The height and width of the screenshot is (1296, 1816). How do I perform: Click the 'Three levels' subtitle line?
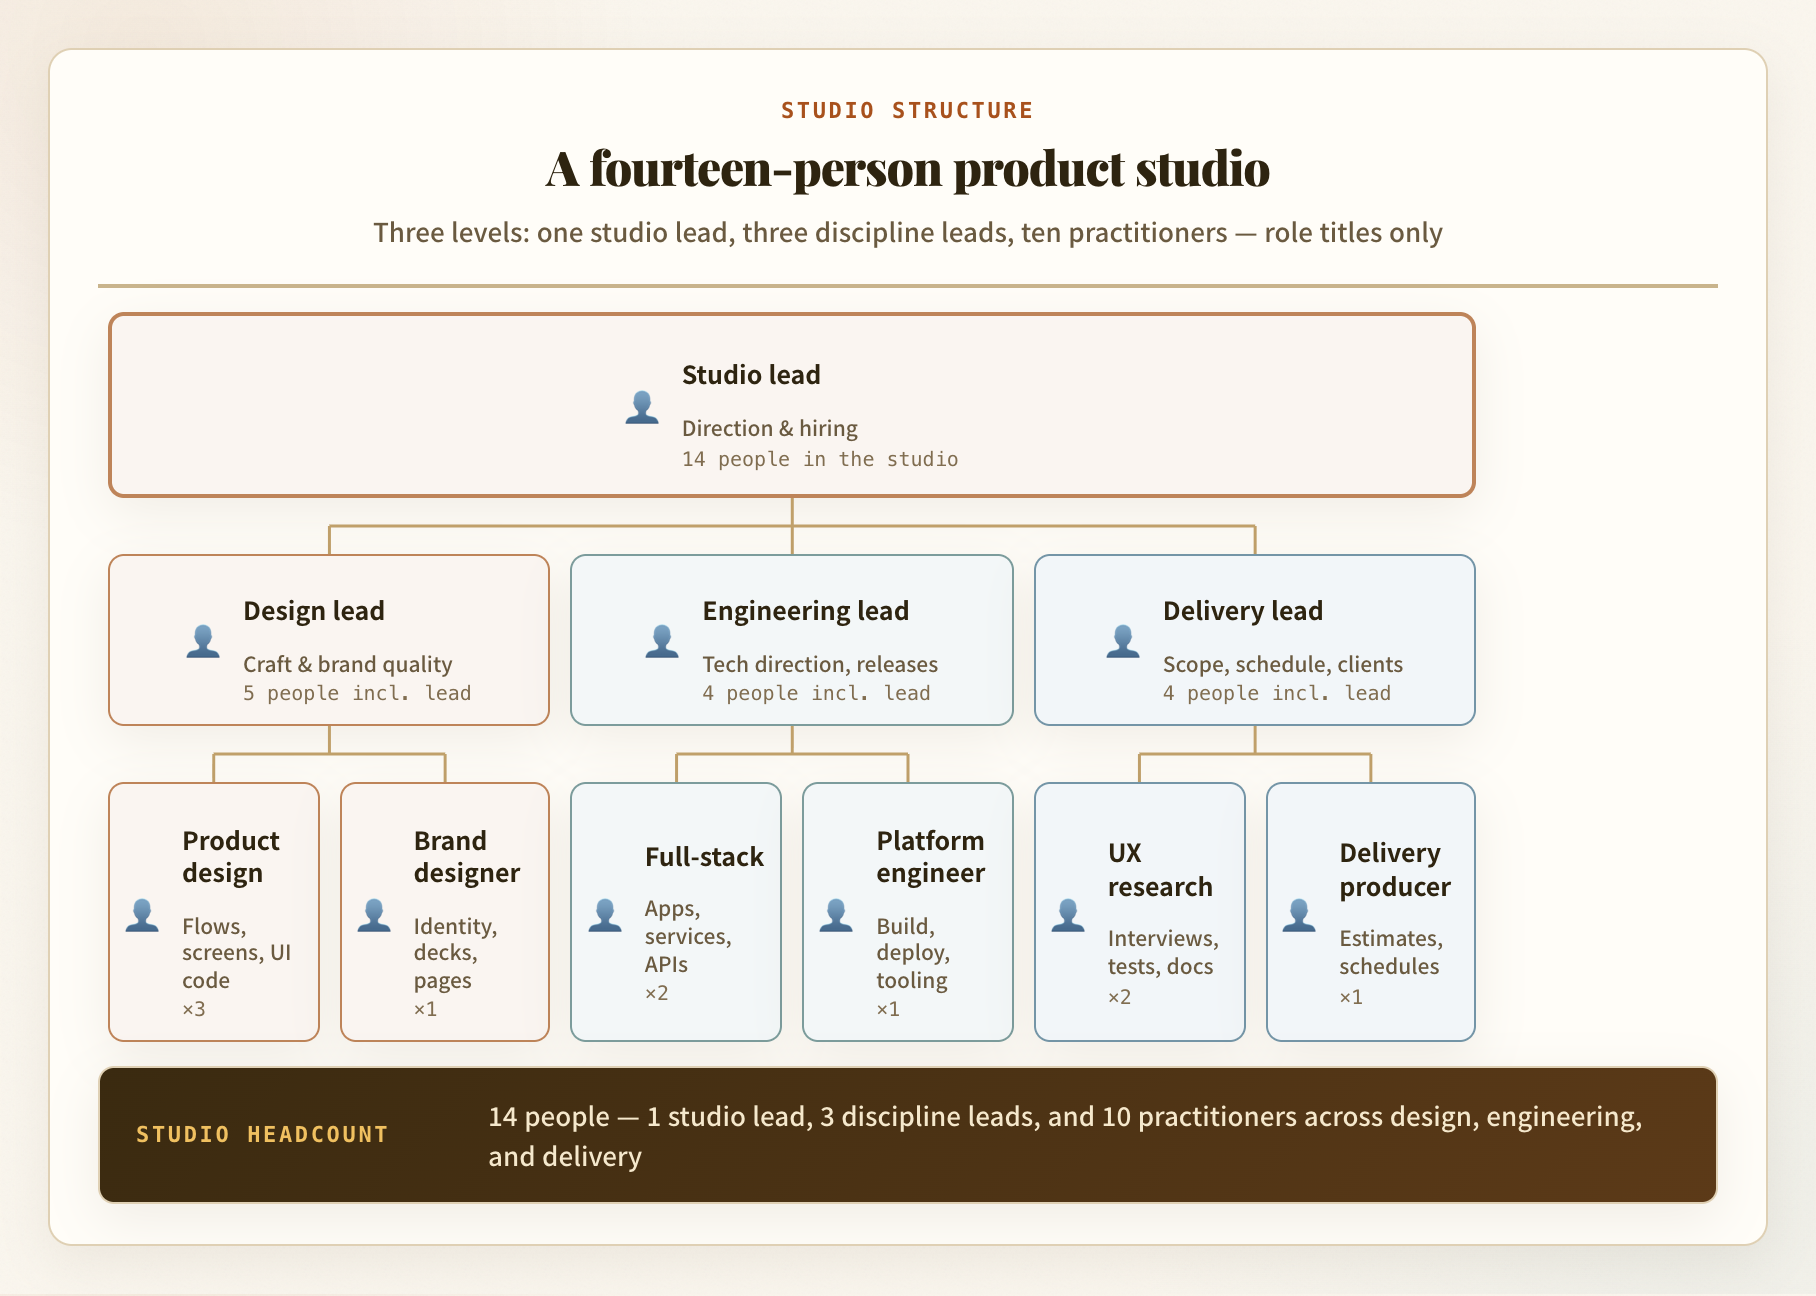point(908,233)
